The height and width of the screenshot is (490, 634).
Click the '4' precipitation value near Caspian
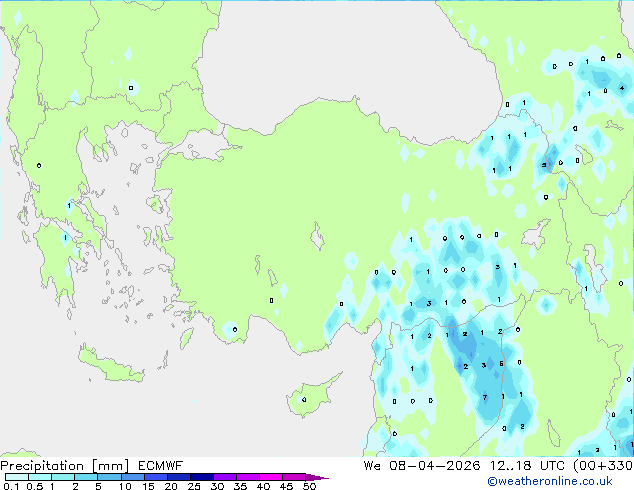622,88
